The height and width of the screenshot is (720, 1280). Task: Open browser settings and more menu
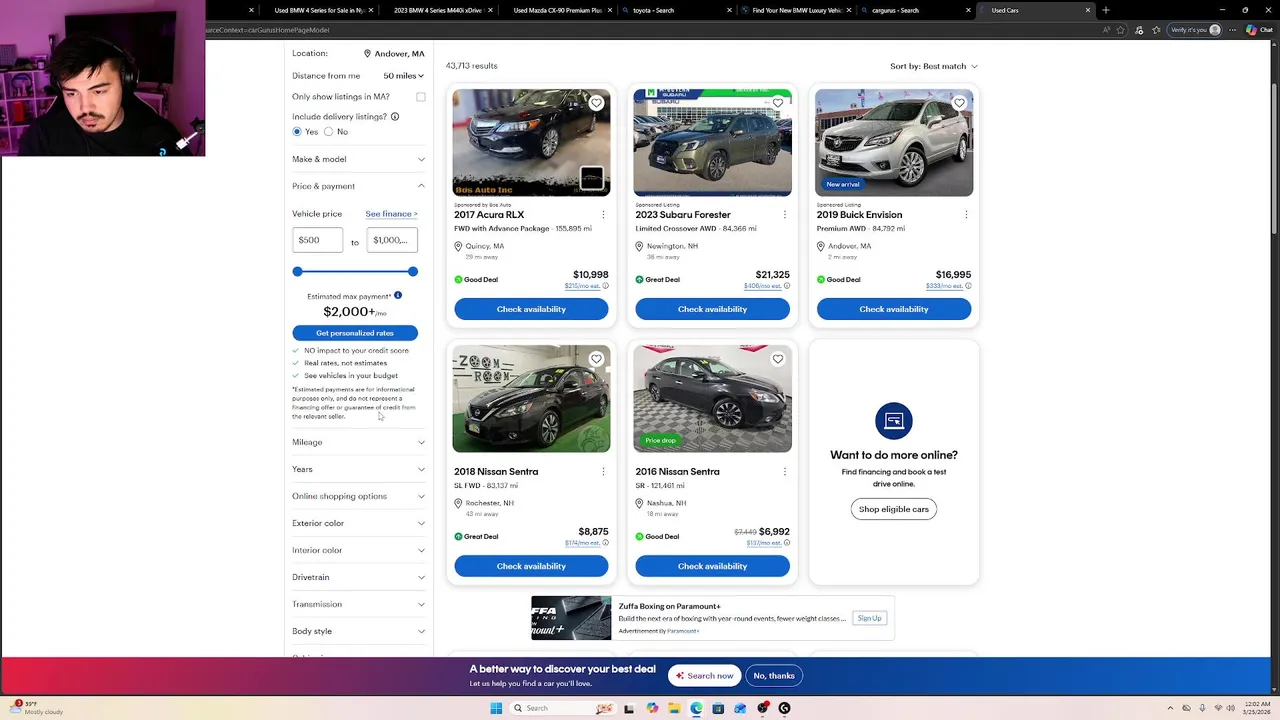(x=1233, y=30)
